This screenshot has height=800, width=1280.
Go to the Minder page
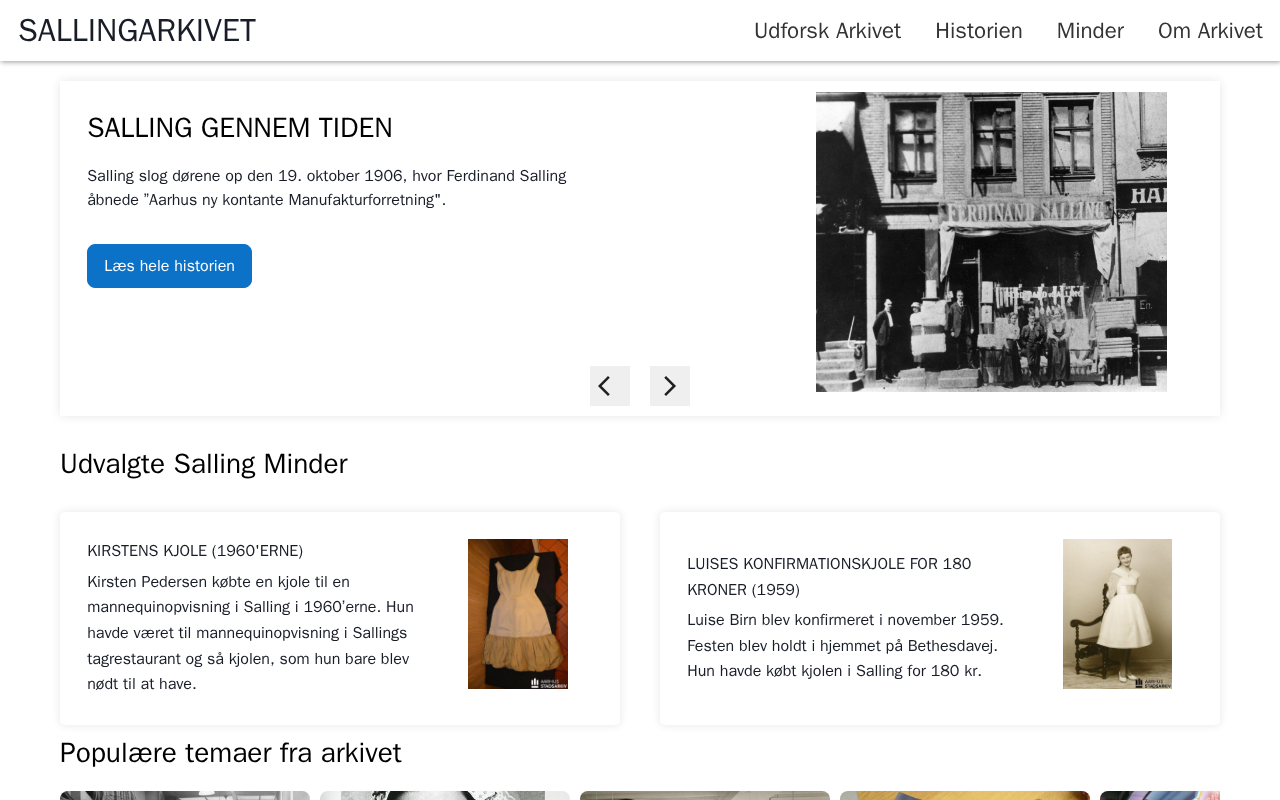(1090, 31)
